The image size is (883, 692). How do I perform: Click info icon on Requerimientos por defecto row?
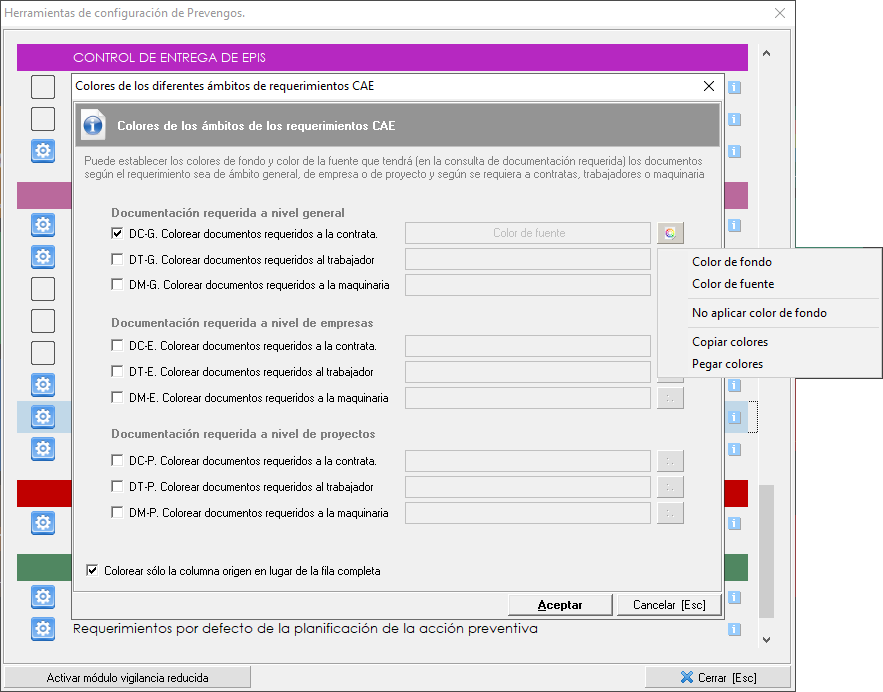pyautogui.click(x=734, y=629)
